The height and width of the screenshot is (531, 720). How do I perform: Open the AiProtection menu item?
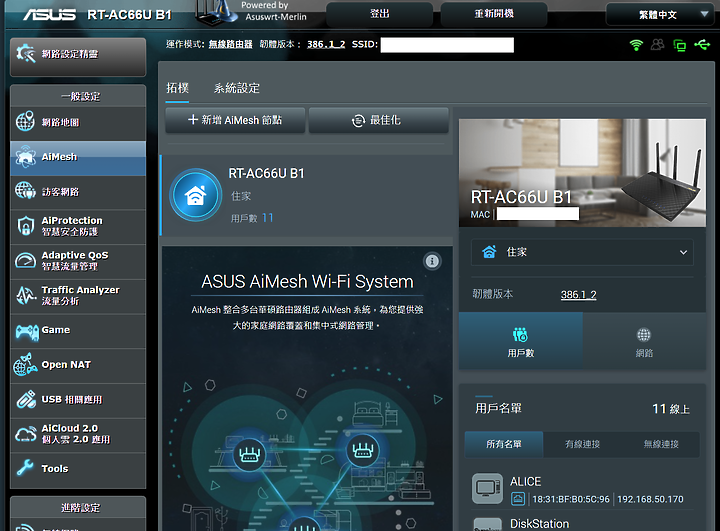(78, 226)
